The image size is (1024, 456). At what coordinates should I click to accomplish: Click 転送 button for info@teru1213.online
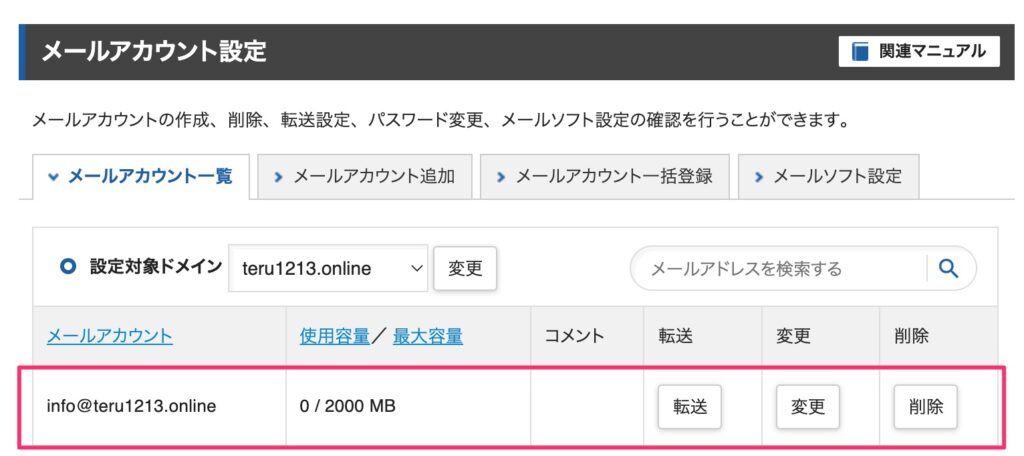[x=690, y=406]
